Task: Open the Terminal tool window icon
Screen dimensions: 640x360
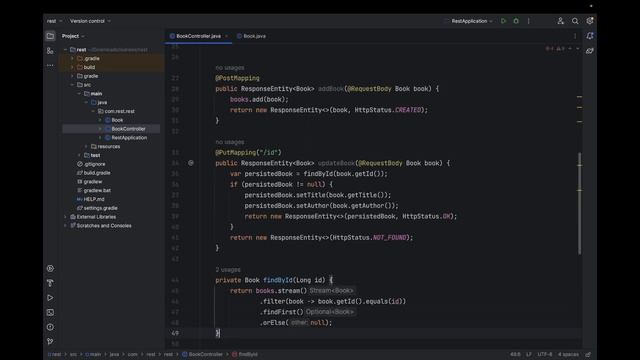Action: point(50,312)
